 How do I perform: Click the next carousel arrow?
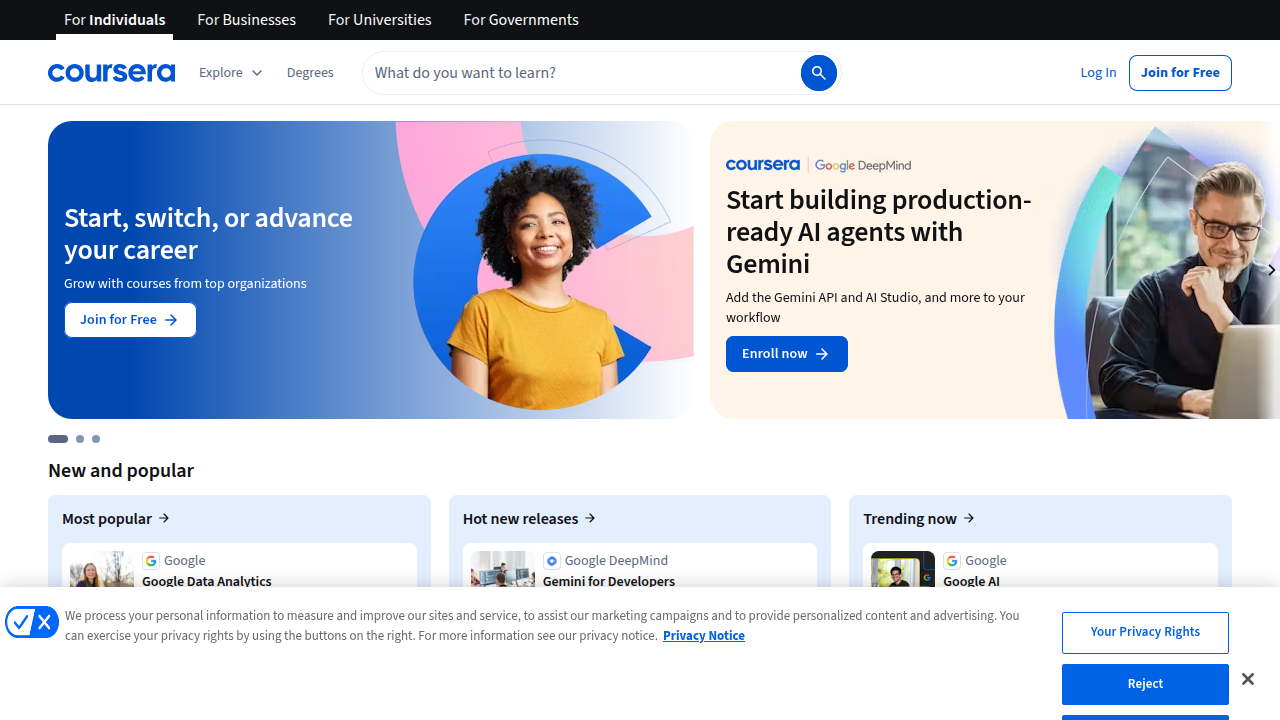[x=1271, y=270]
